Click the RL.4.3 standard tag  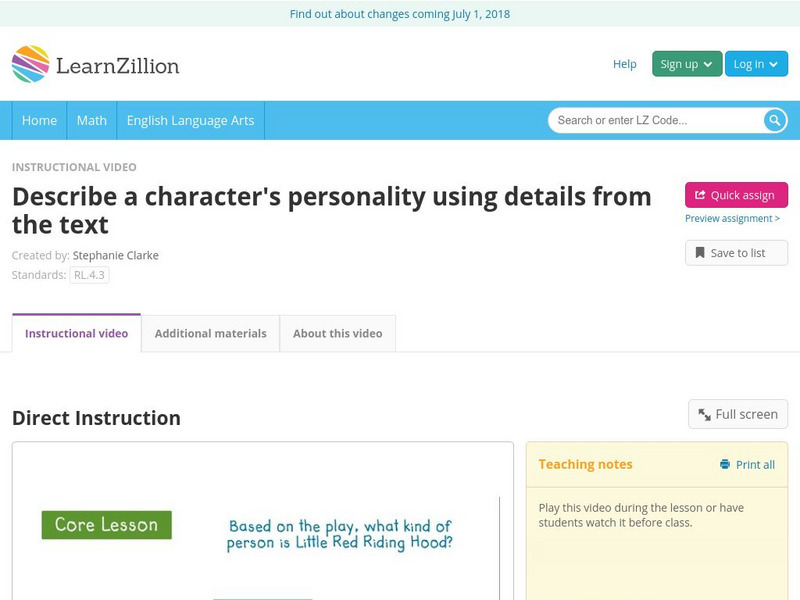(89, 275)
